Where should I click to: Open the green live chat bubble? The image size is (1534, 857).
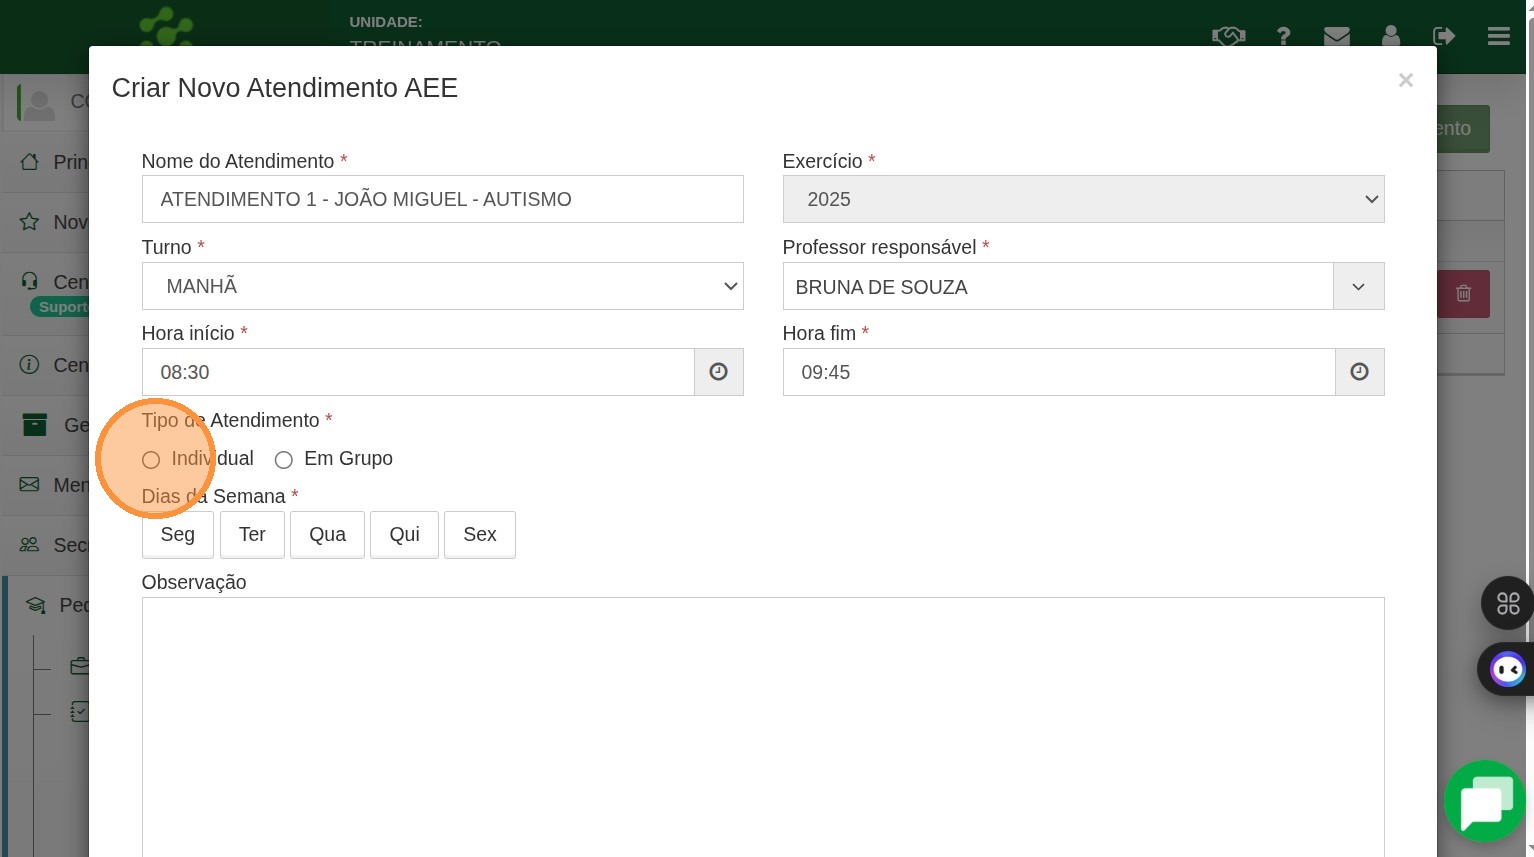click(1484, 802)
